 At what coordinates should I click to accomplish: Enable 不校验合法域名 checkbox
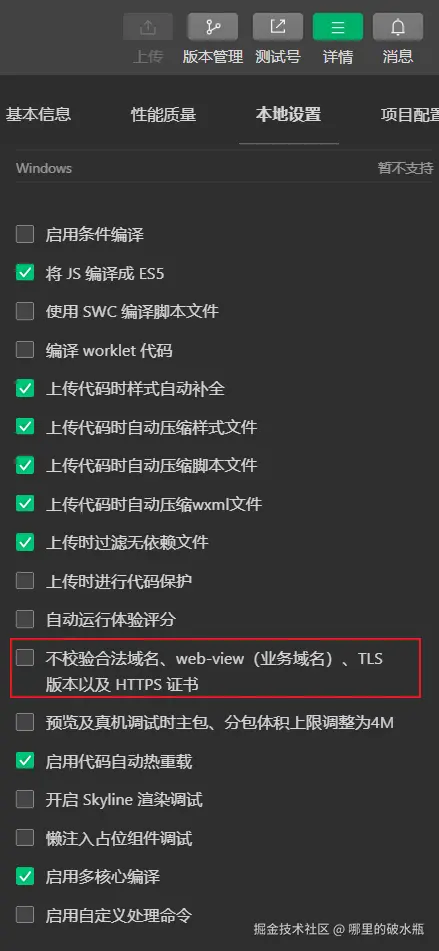(x=25, y=657)
